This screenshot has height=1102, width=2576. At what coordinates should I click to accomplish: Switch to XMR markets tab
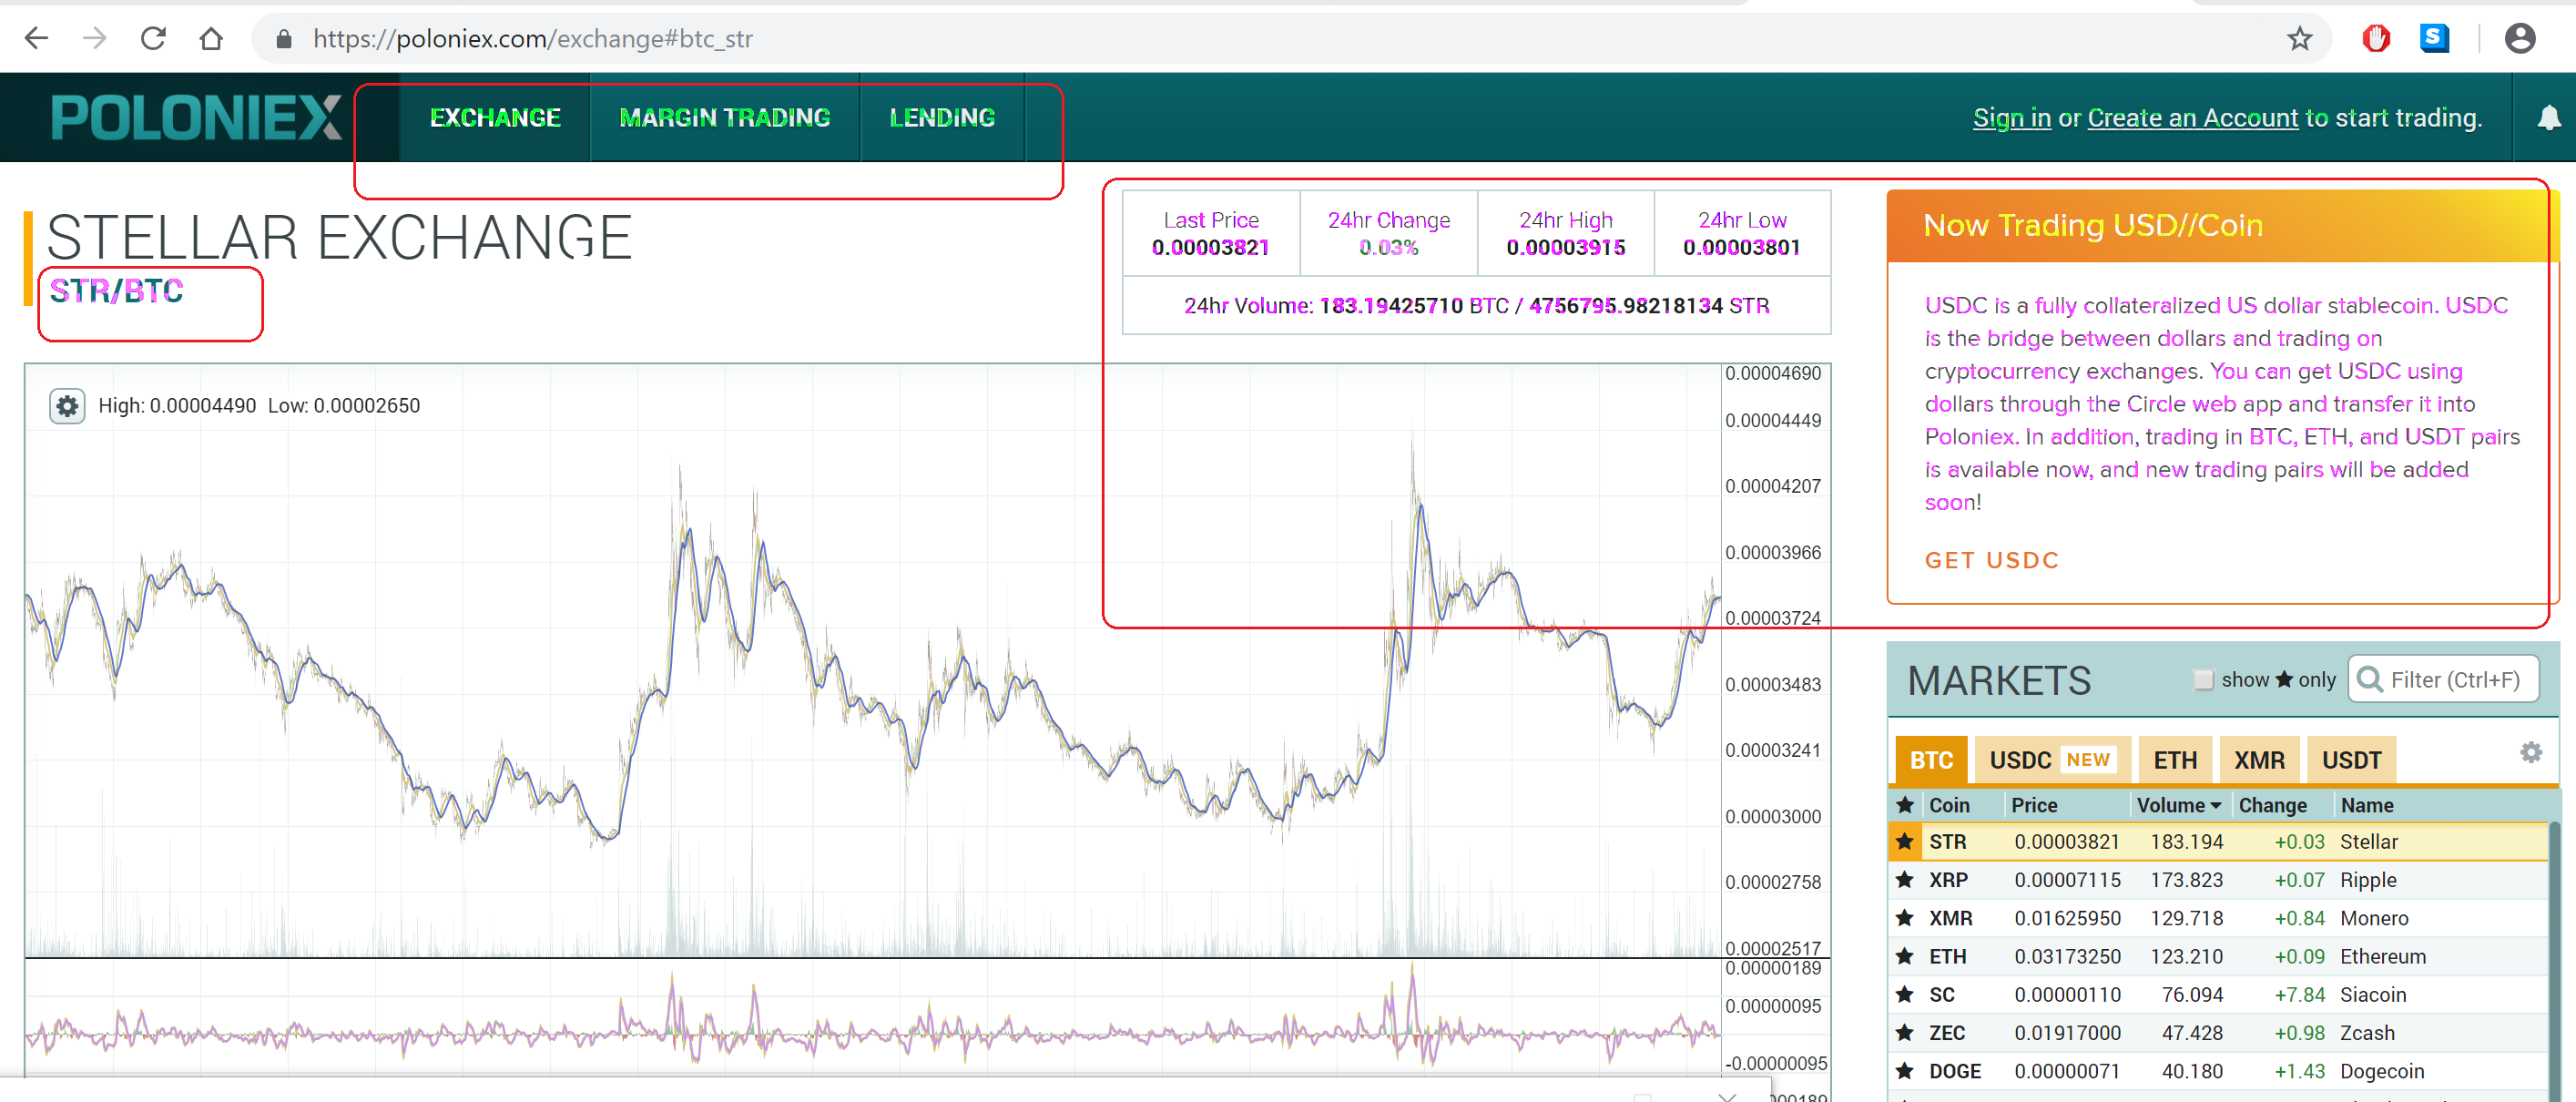click(2259, 760)
